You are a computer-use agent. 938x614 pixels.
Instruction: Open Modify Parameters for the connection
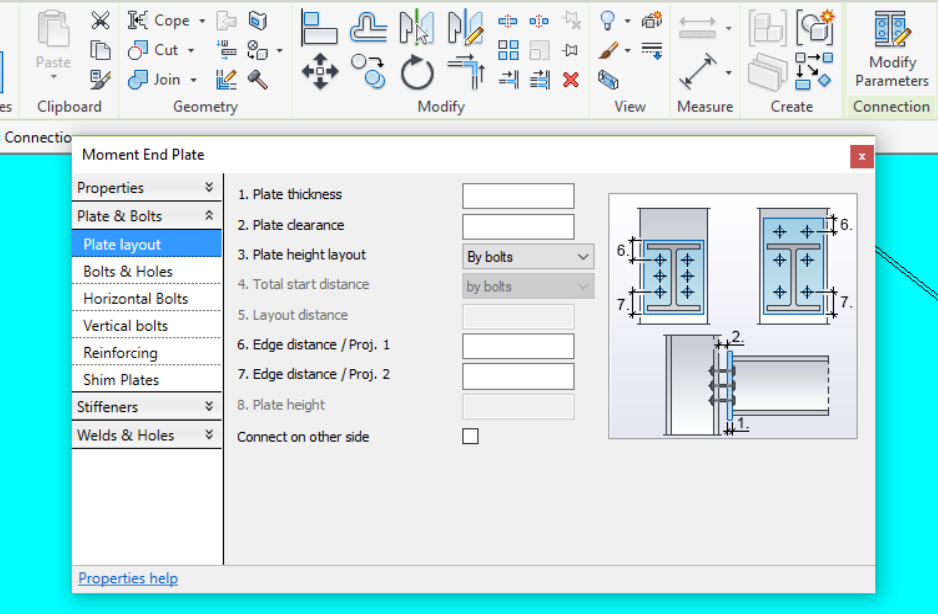tap(891, 50)
